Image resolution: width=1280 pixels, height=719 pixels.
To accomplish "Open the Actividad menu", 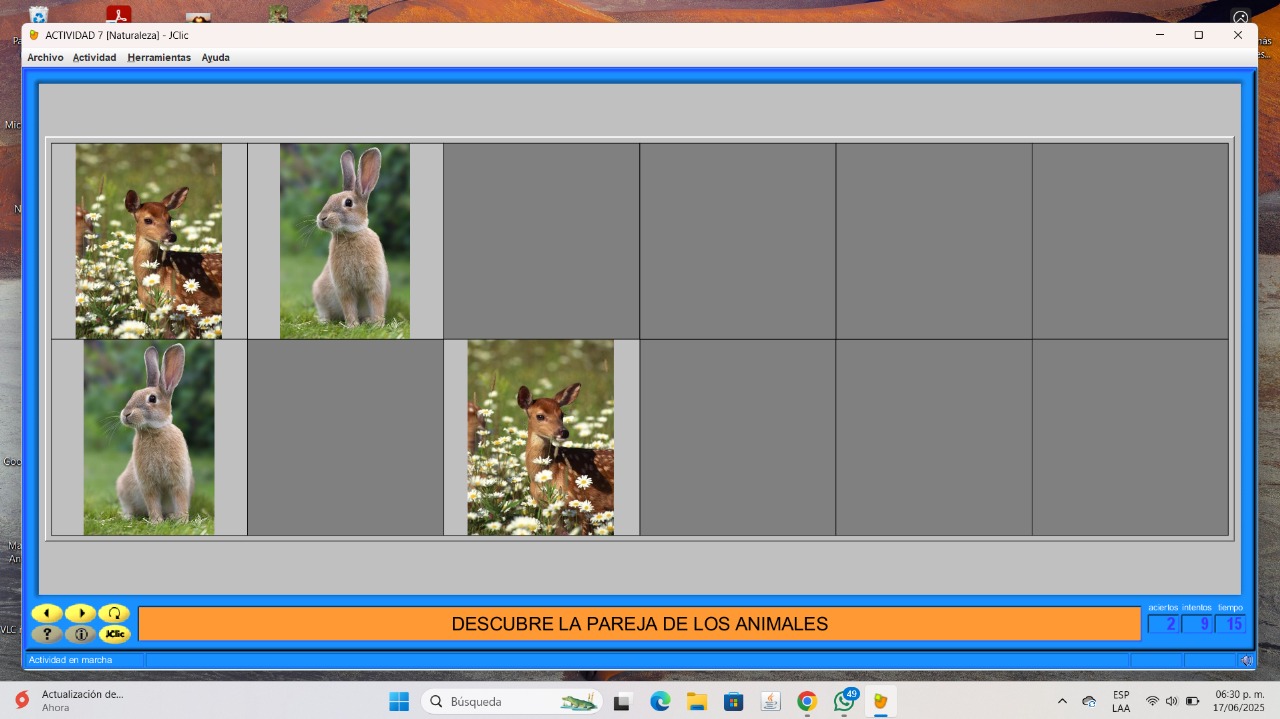I will (x=94, y=58).
